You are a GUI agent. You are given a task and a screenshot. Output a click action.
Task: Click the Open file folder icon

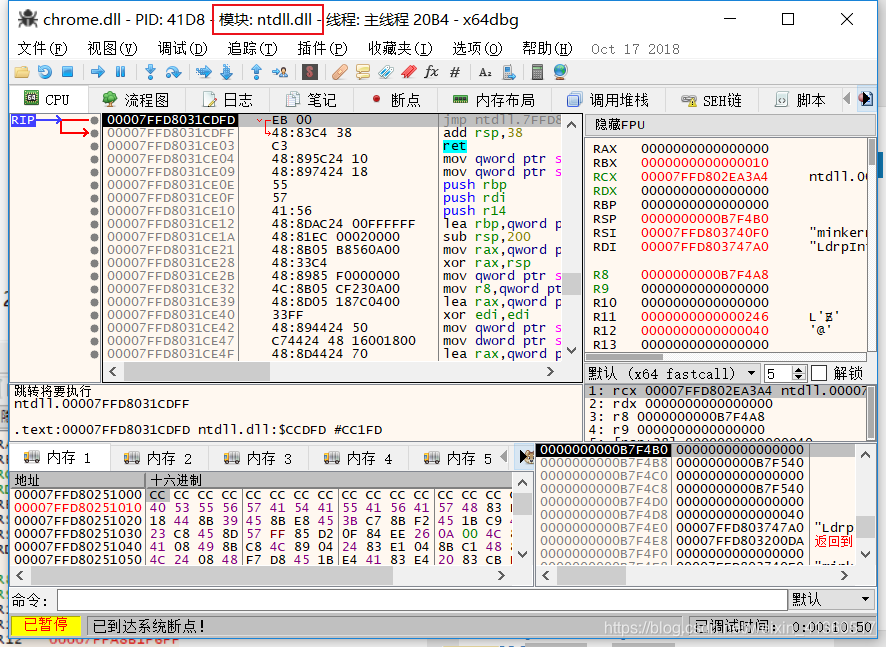(x=22, y=72)
